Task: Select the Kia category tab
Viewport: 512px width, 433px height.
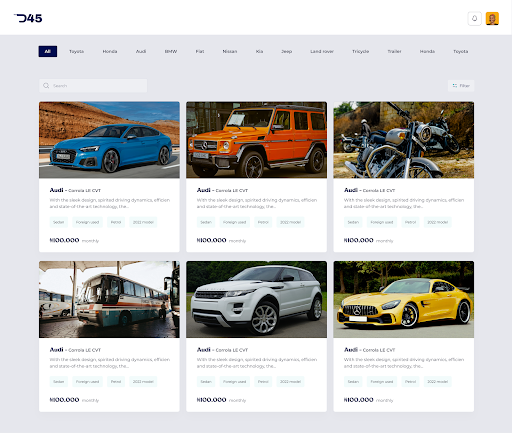Action: pyautogui.click(x=259, y=51)
